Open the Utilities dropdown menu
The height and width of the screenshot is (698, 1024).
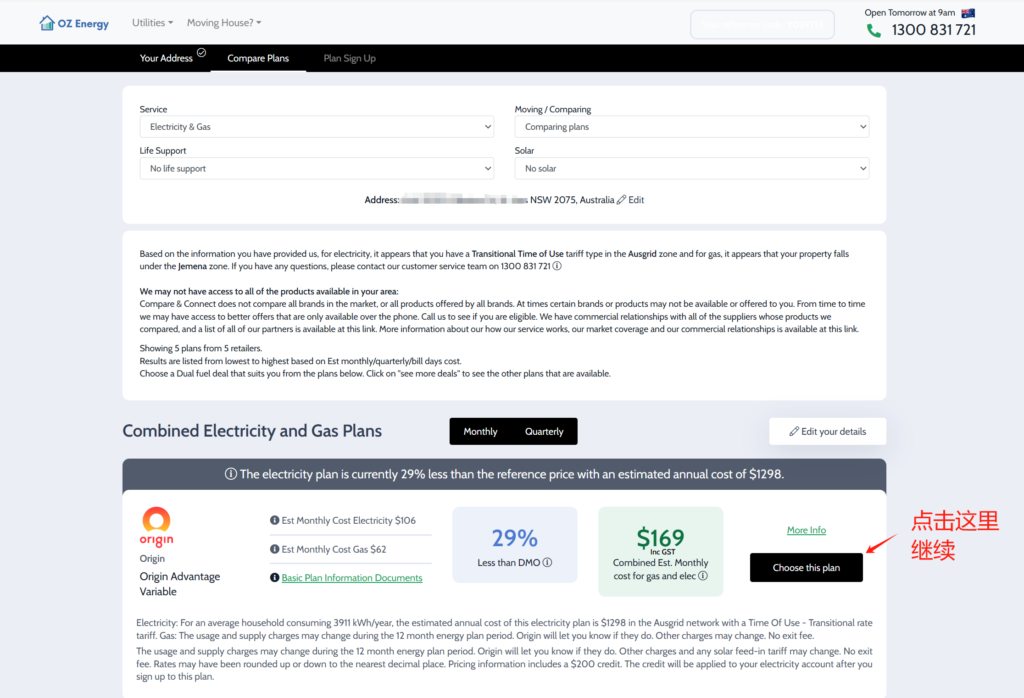point(152,23)
